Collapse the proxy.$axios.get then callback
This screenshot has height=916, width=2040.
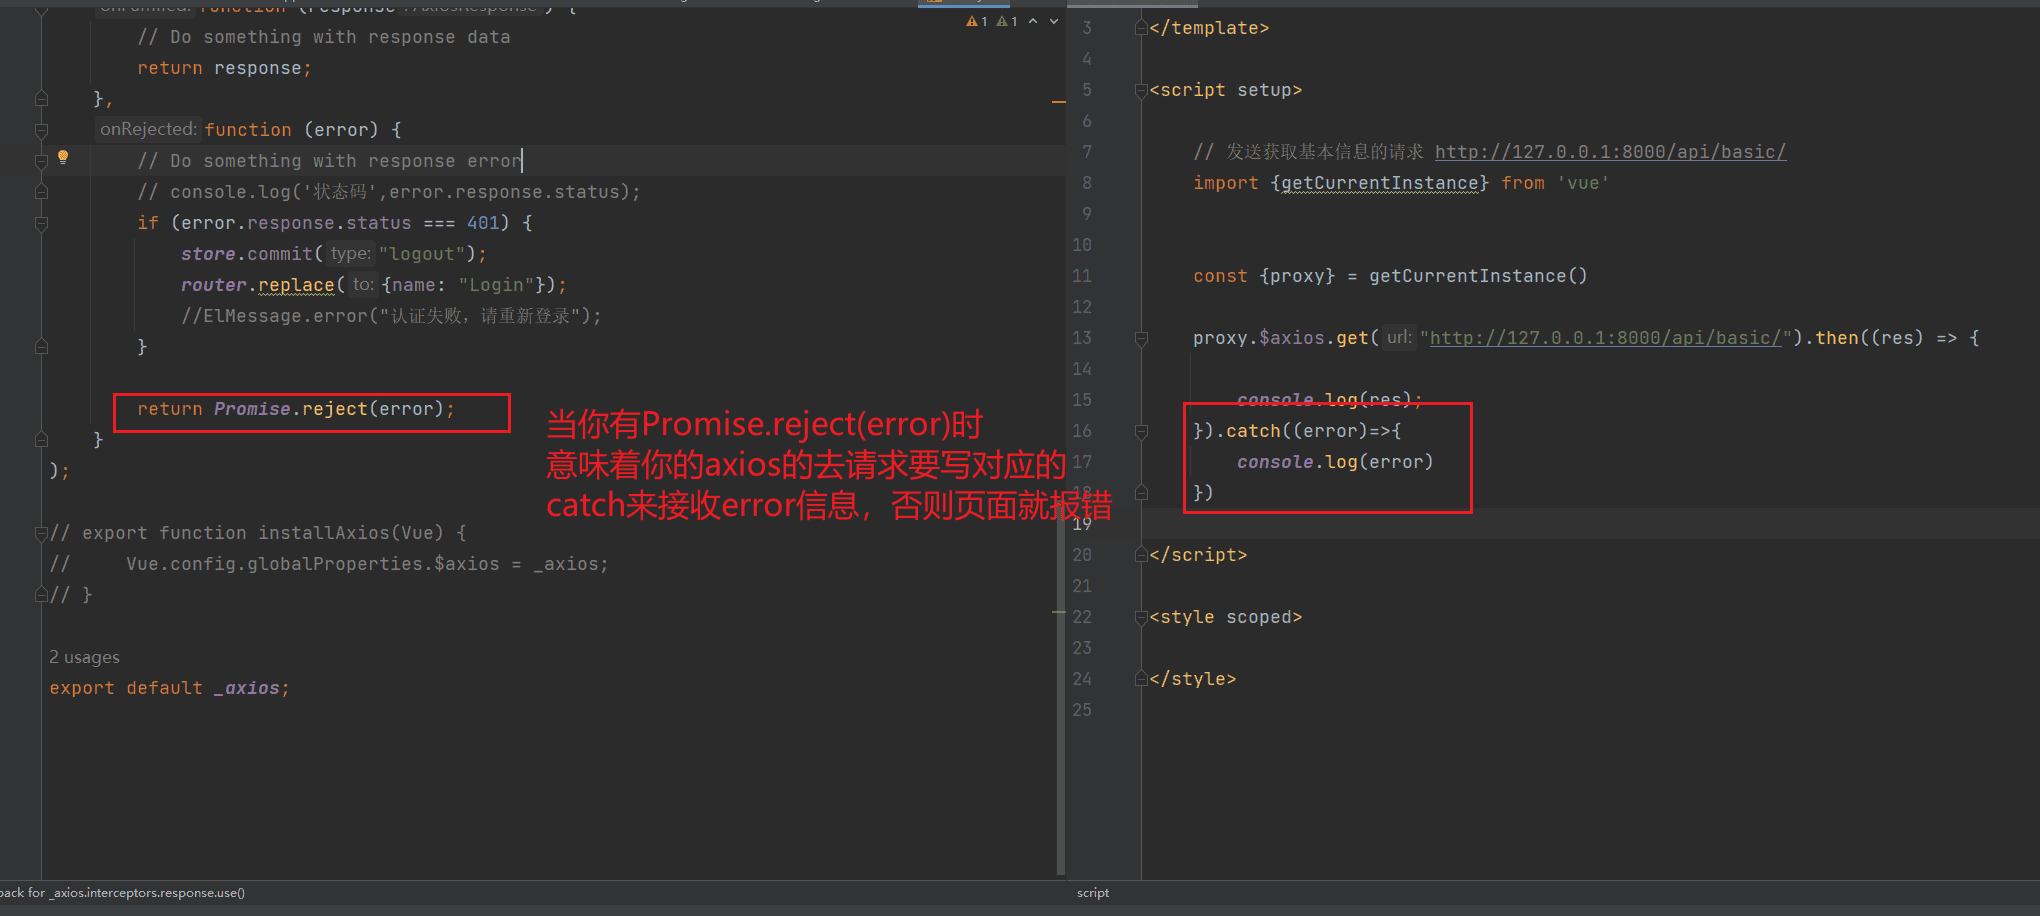(1141, 338)
